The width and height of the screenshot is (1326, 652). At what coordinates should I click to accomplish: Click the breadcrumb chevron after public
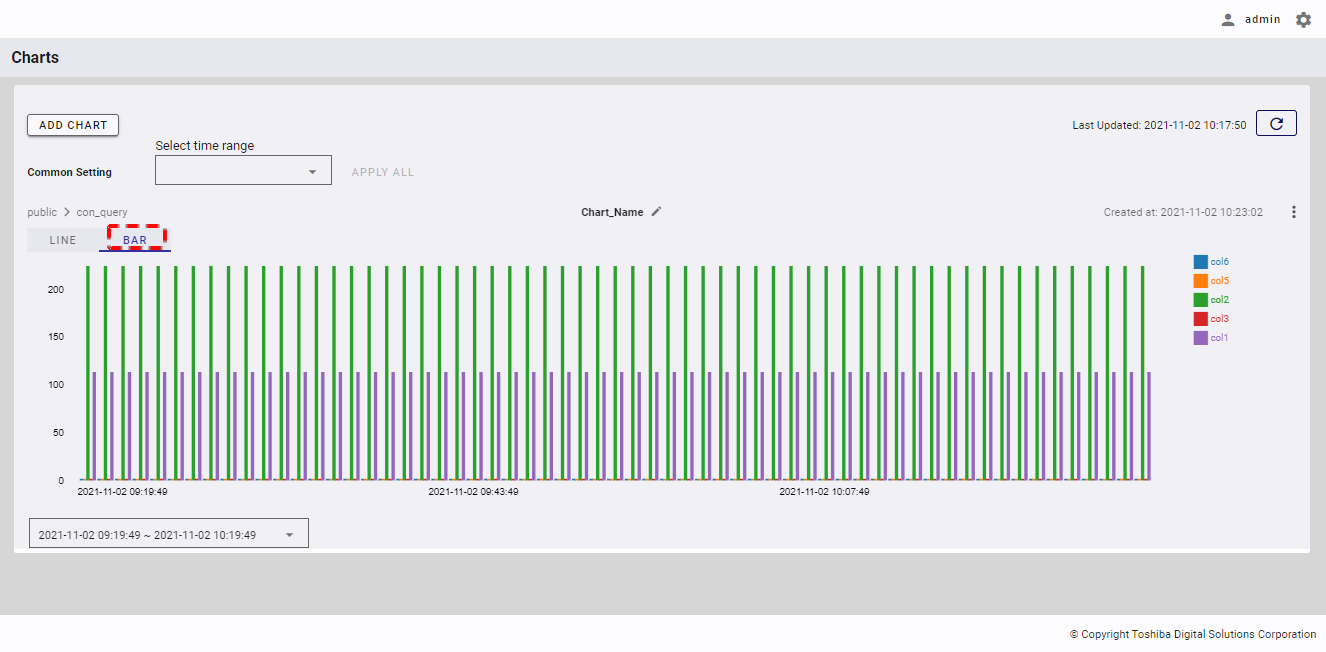[67, 212]
